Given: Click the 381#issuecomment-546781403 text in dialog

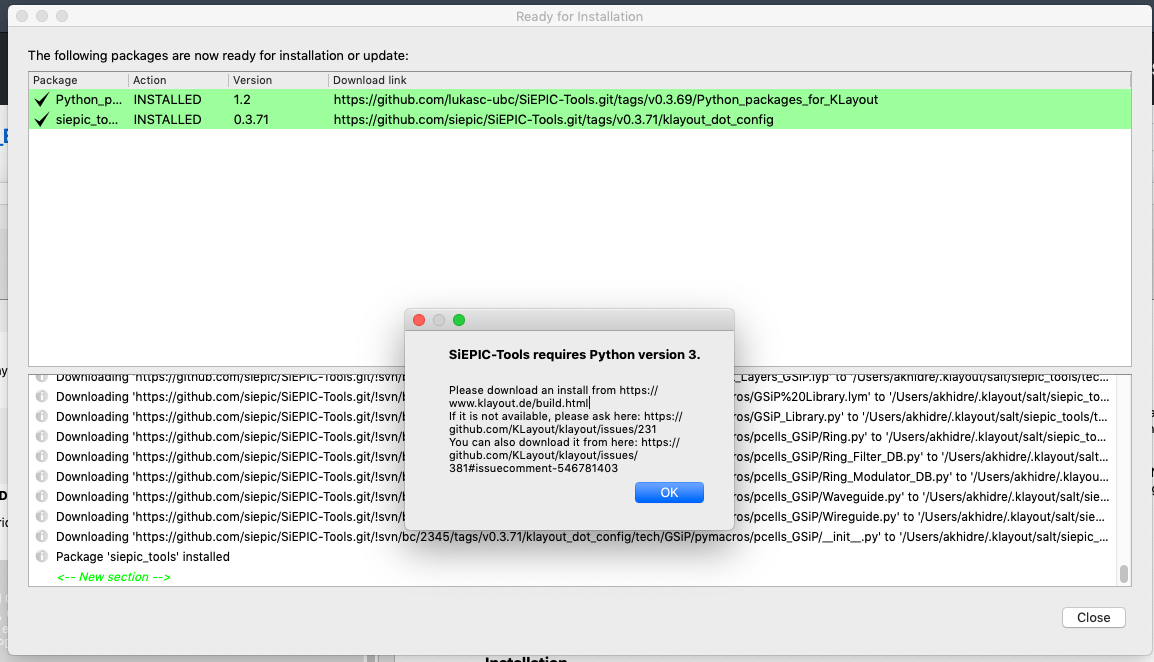Looking at the screenshot, I should click(x=534, y=468).
